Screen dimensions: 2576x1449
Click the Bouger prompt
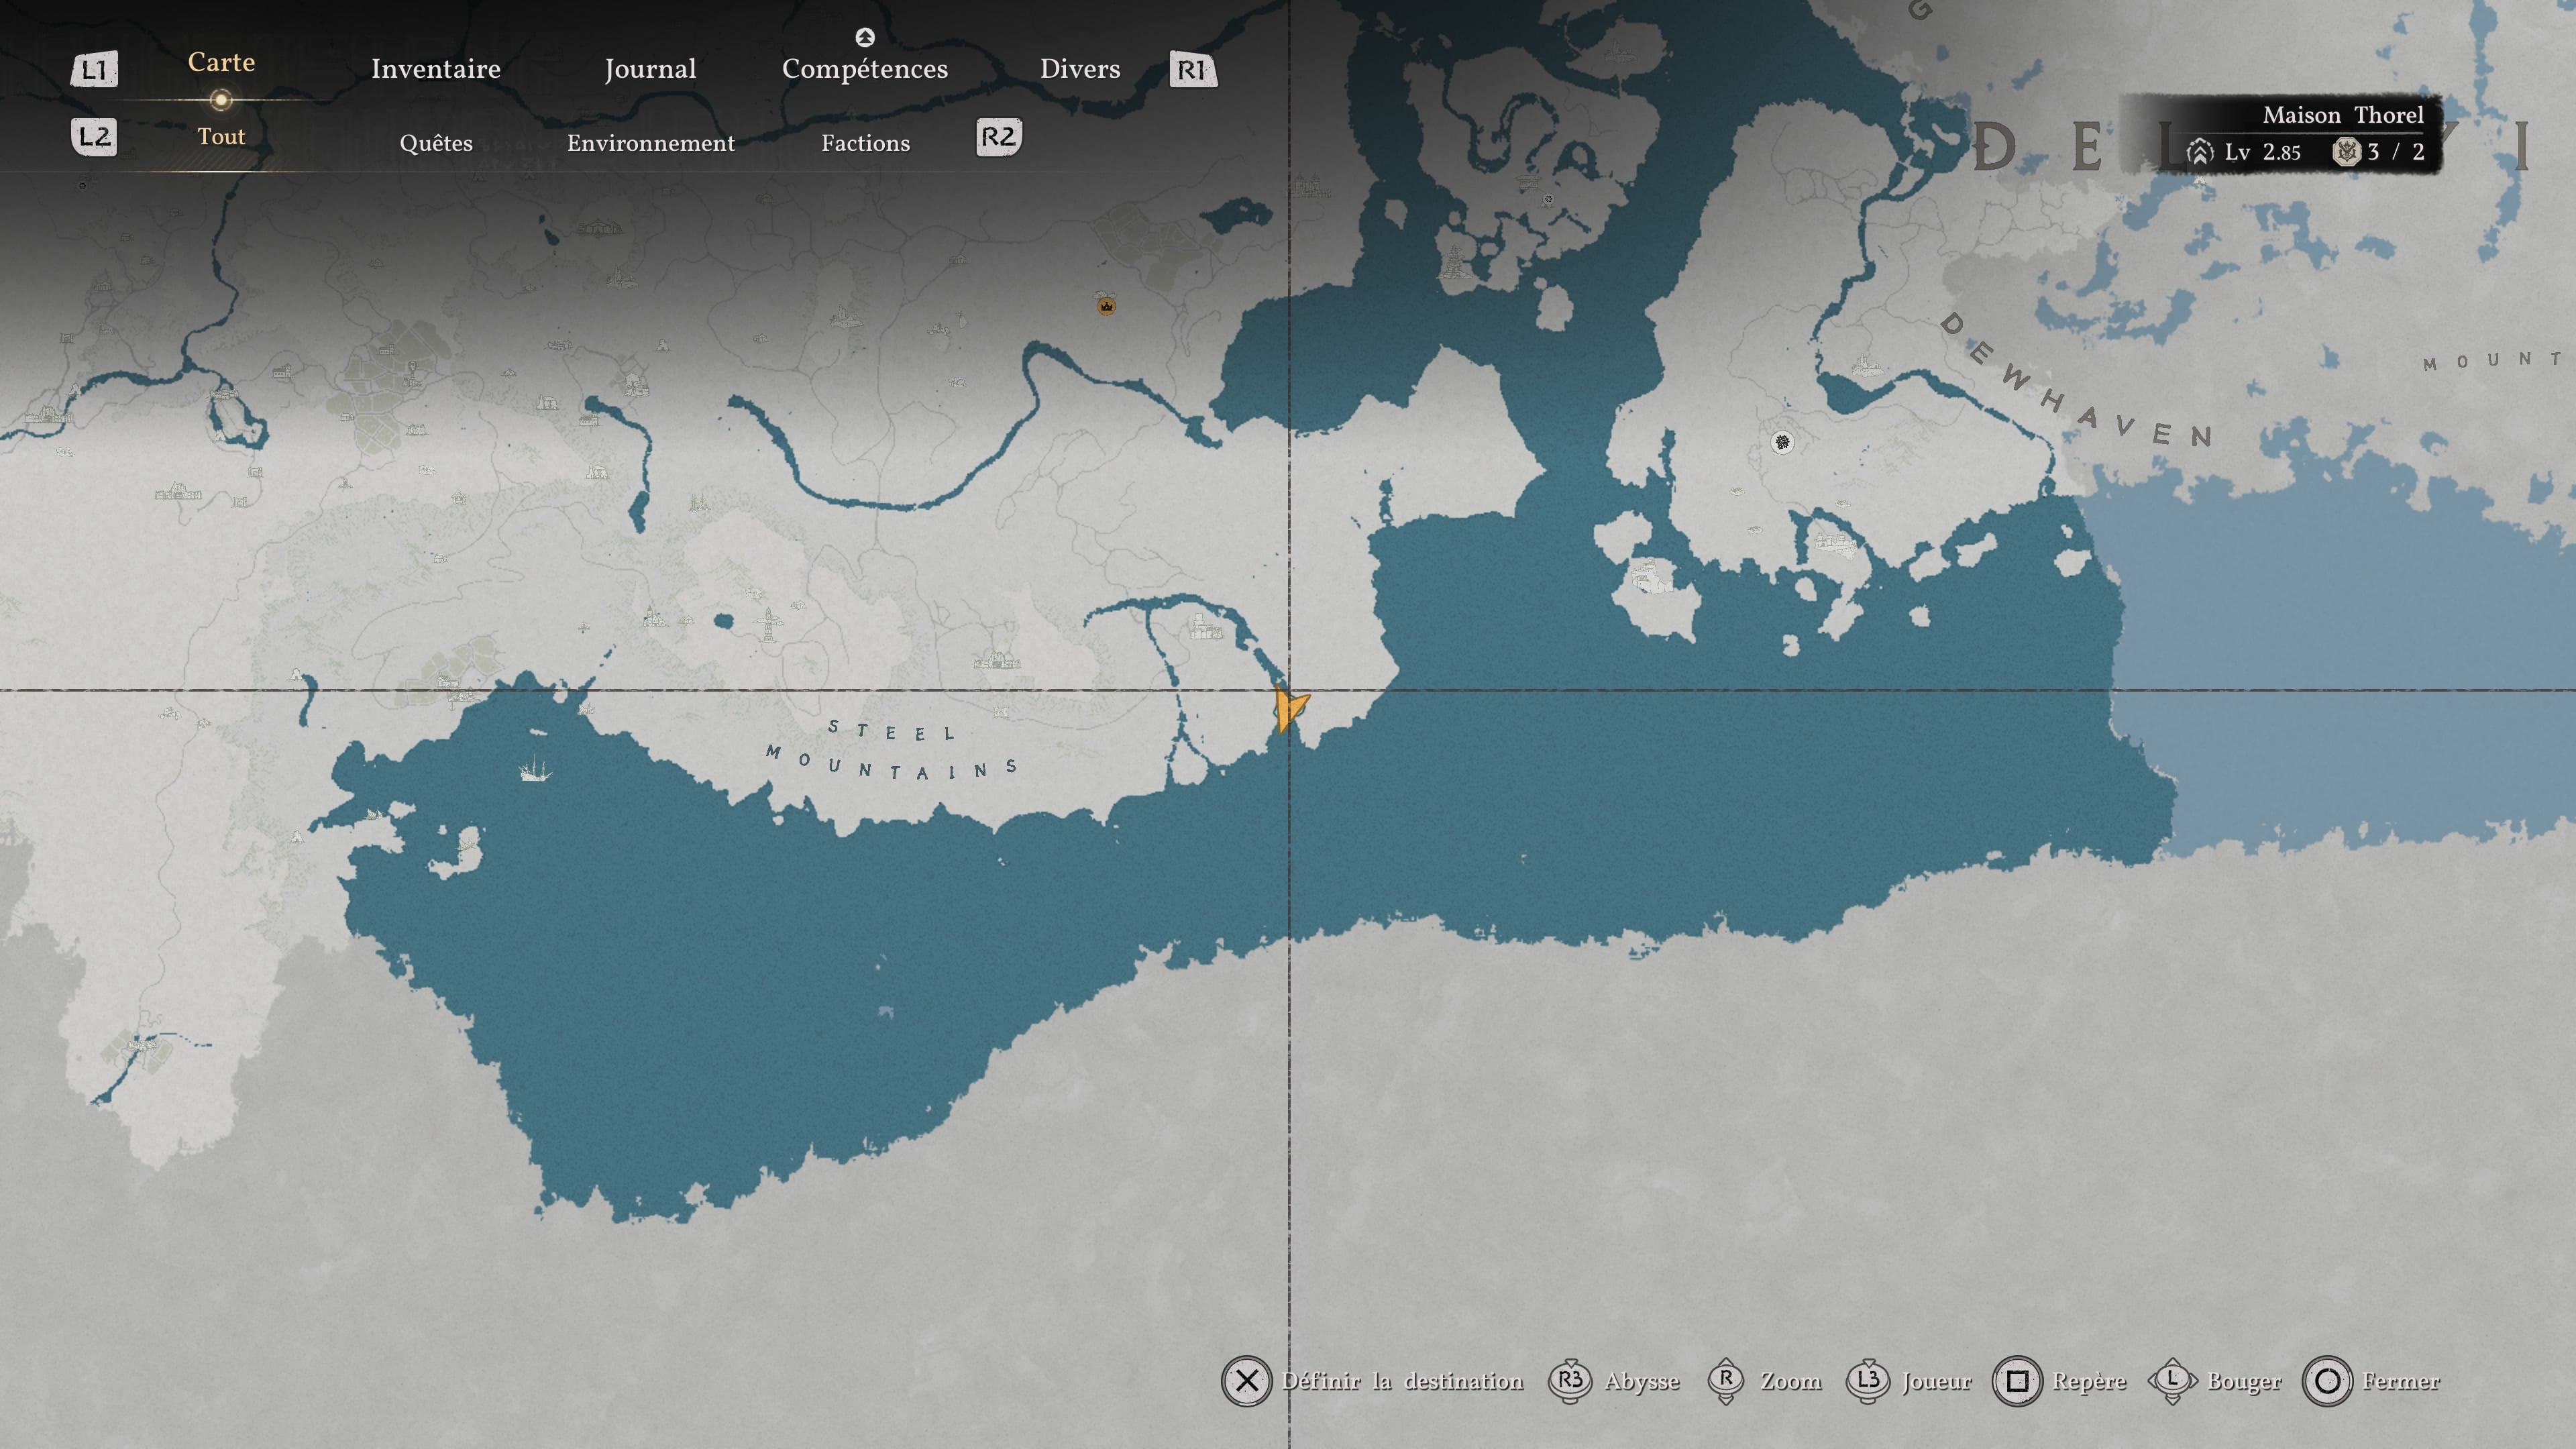tap(2244, 1382)
